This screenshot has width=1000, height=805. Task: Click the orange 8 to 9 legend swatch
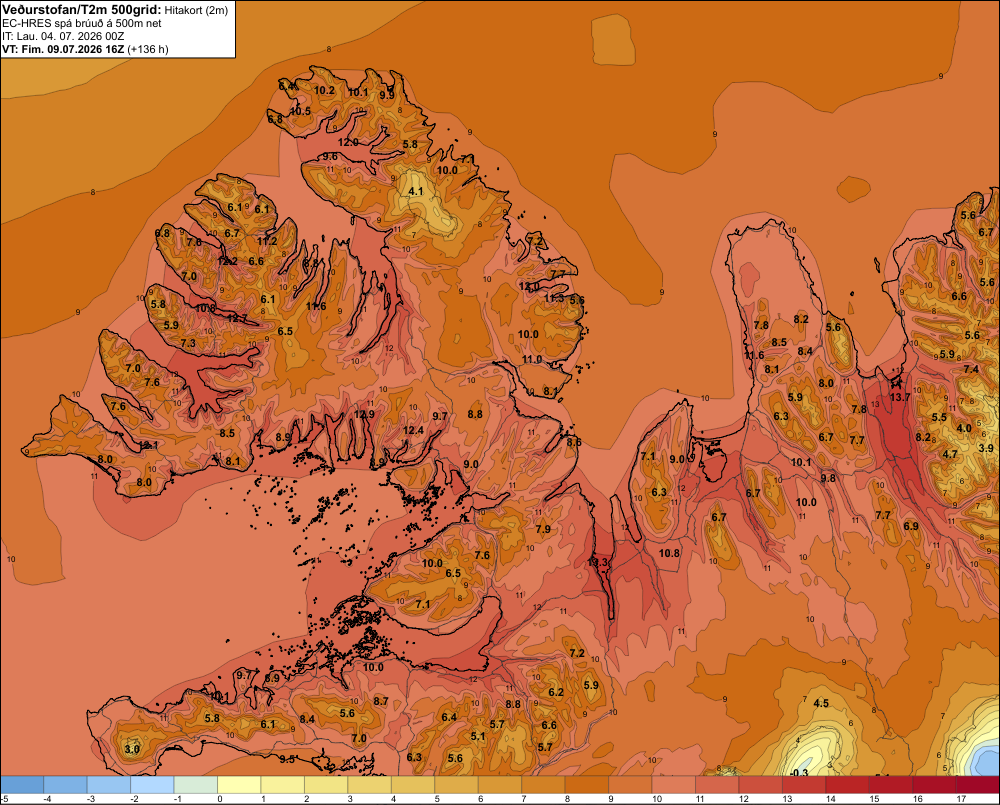tap(587, 784)
